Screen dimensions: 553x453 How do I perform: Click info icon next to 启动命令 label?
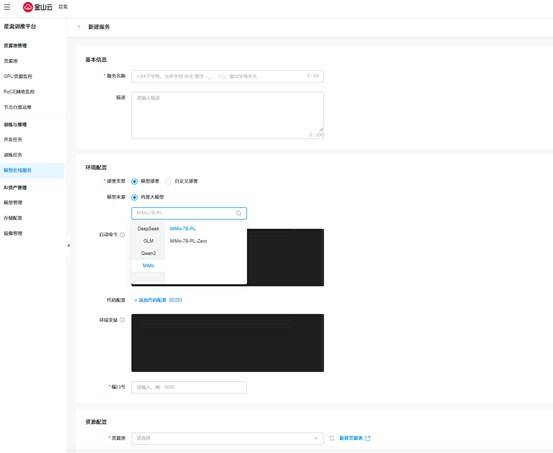point(122,235)
